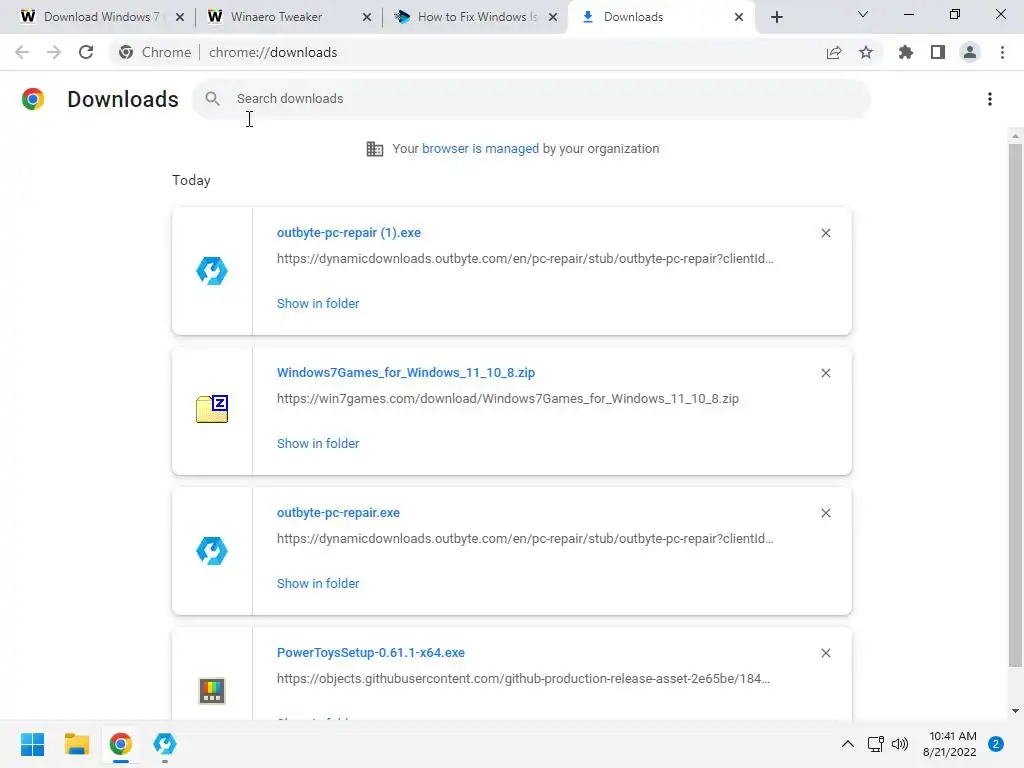
Task: Remove outbyte-pc-repair (1).exe from list
Action: tap(825, 233)
